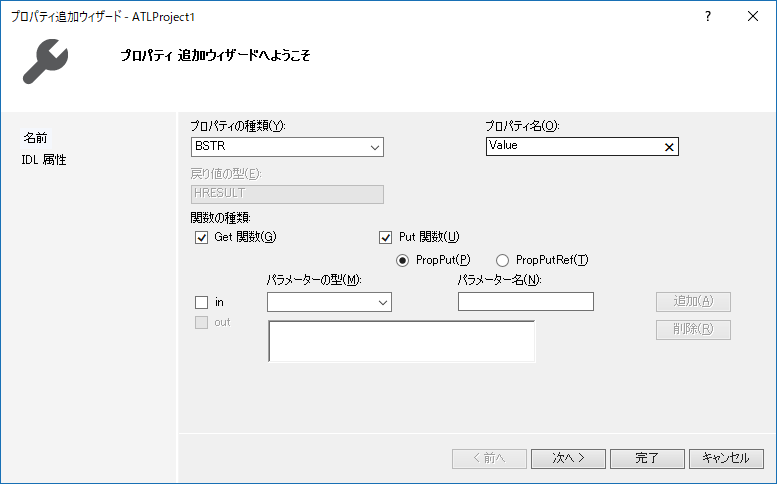Viewport: 777px width, 484px height.
Task: Close the property wizard window
Action: coord(753,16)
